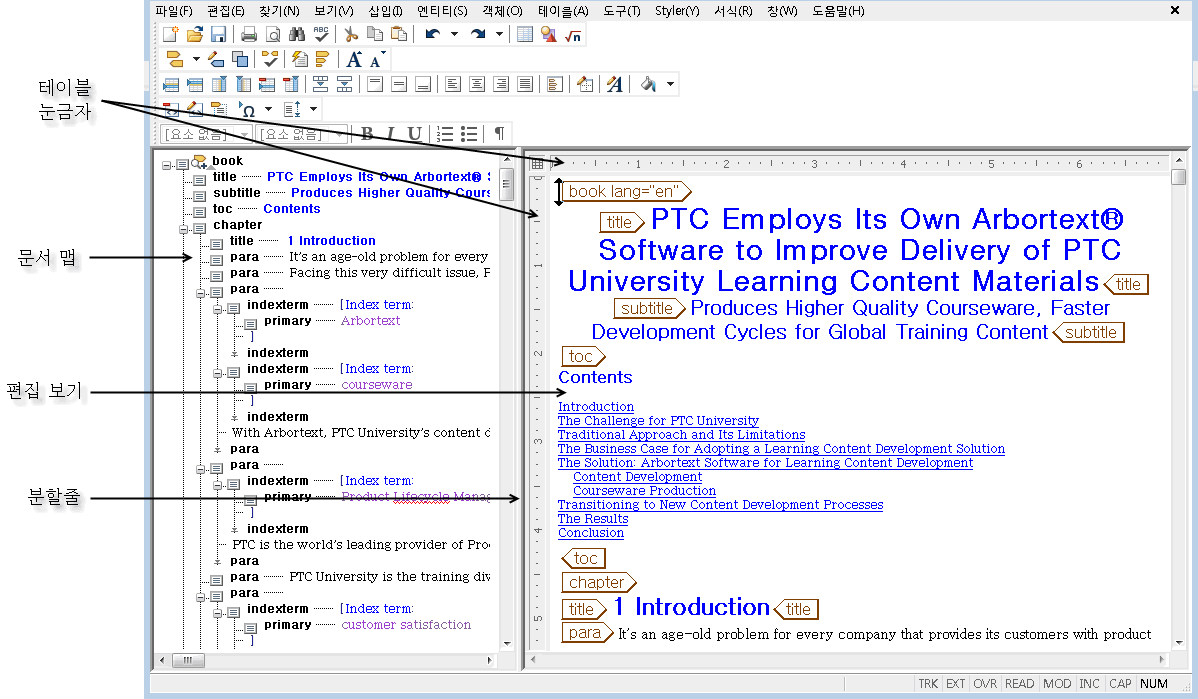
Task: Redo action arrow
Action: pyautogui.click(x=478, y=34)
